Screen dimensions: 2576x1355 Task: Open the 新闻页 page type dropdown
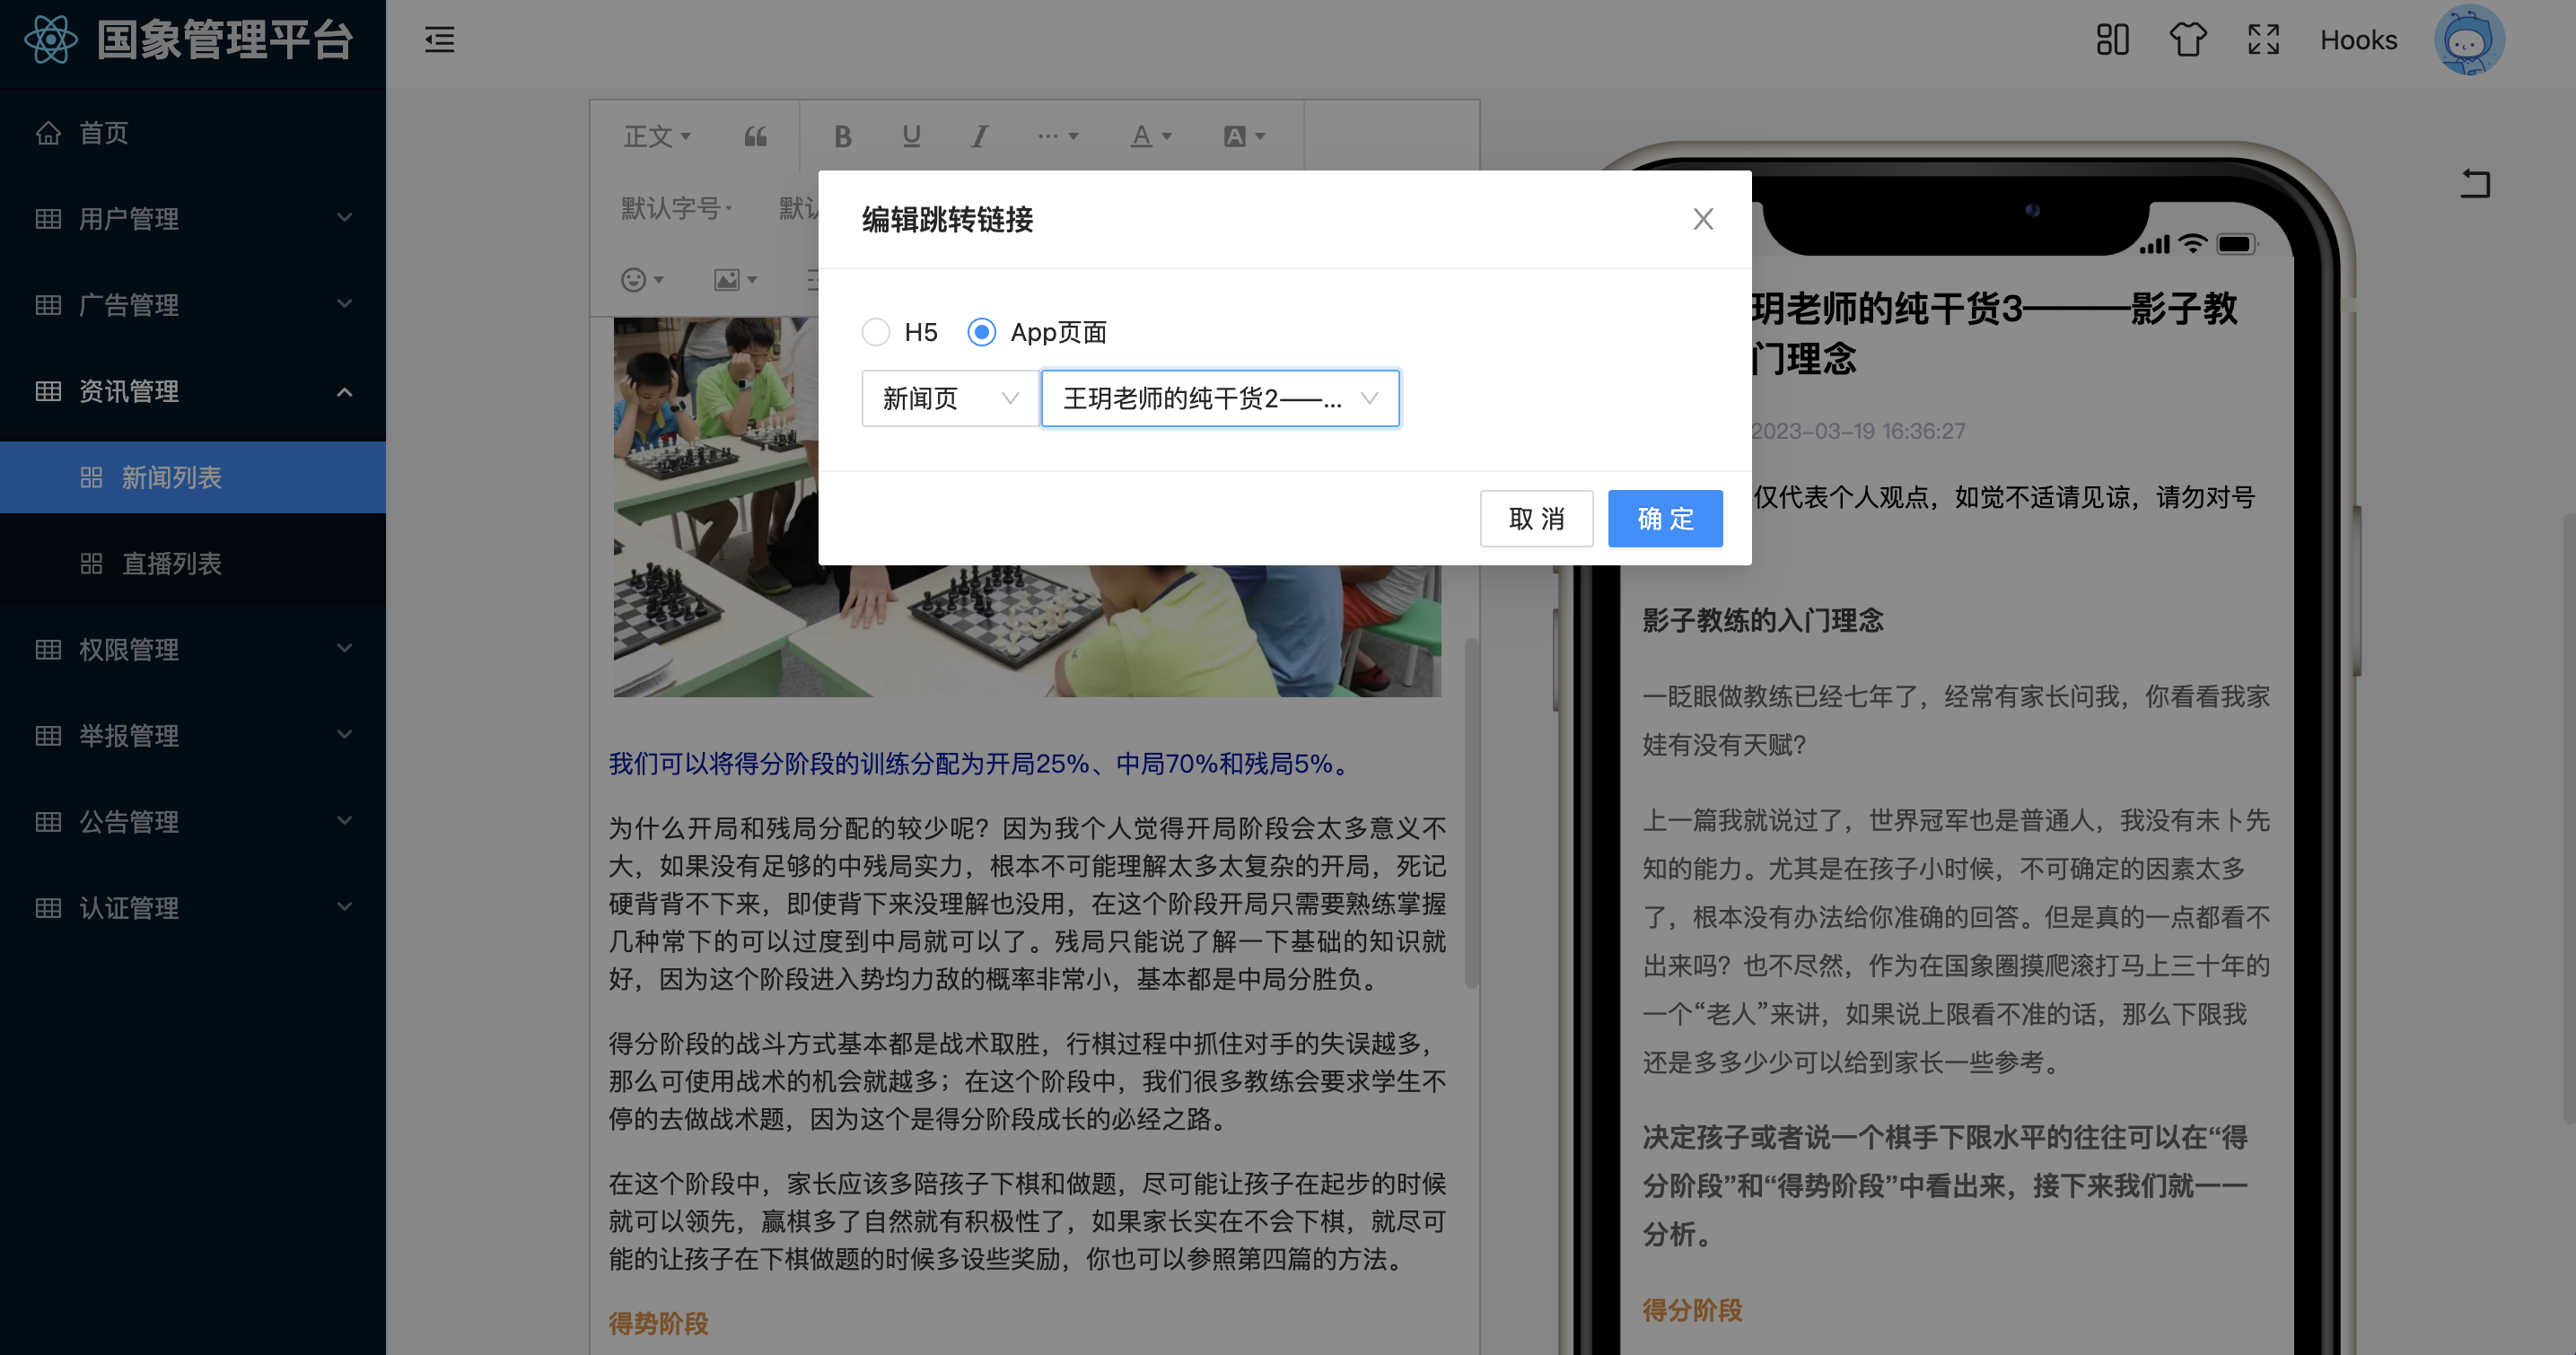[x=950, y=398]
